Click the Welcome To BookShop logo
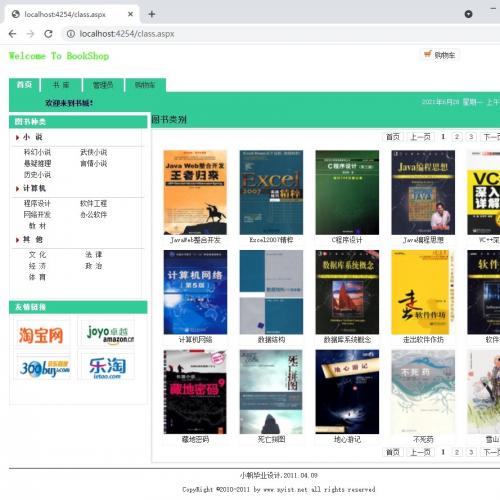Screen dimensions: 500x500 pyautogui.click(x=59, y=56)
